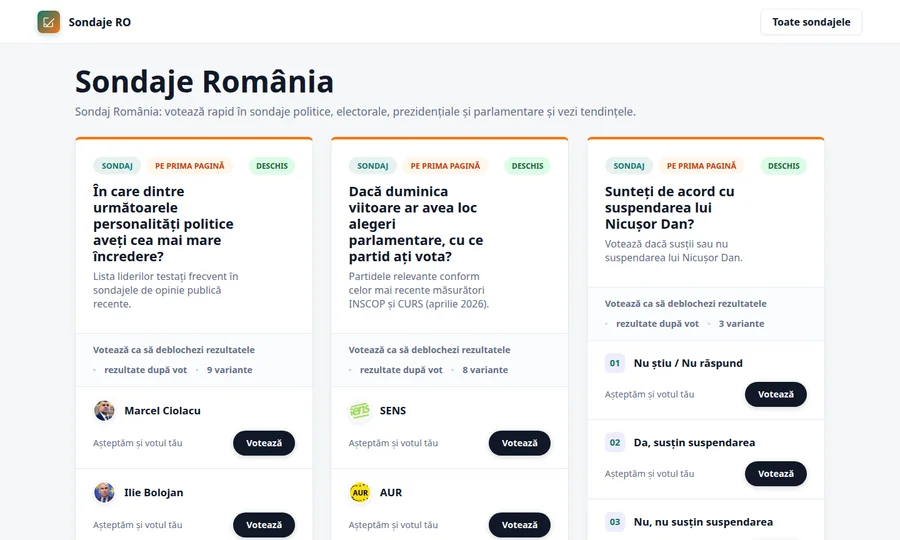
Task: Click the Lista liderilor testați description
Action: pyautogui.click(x=165, y=290)
